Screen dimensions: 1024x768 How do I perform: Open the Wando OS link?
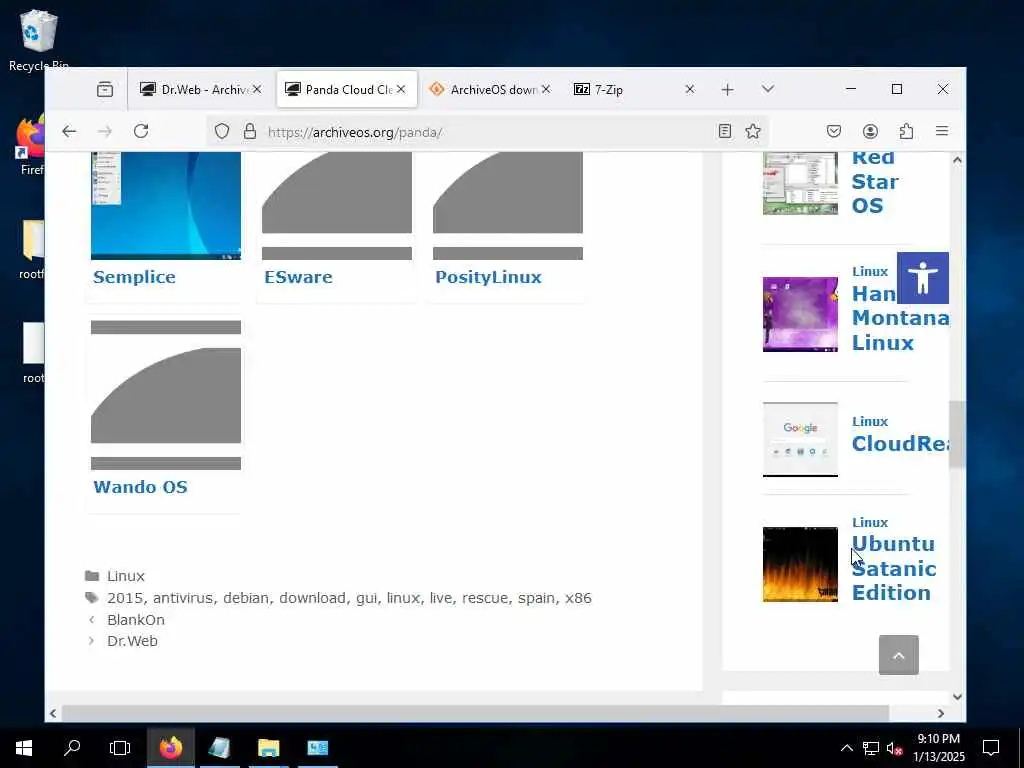(x=140, y=487)
